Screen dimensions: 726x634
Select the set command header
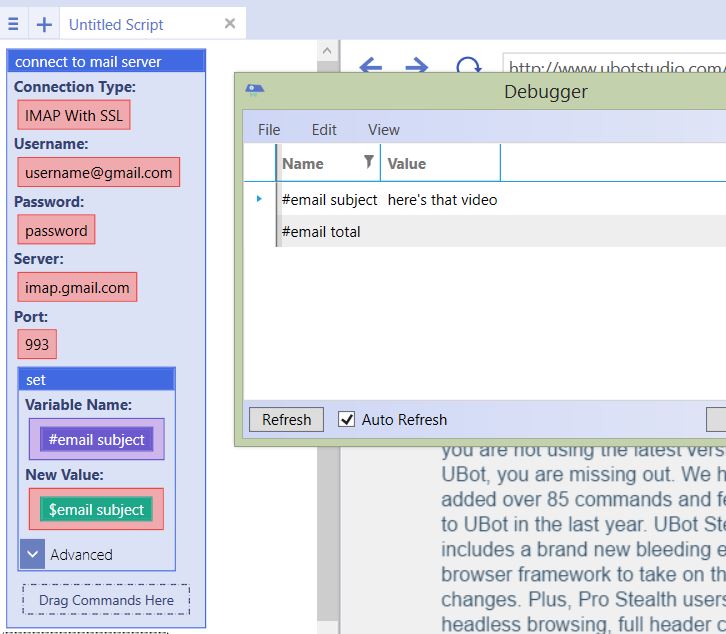(x=97, y=379)
